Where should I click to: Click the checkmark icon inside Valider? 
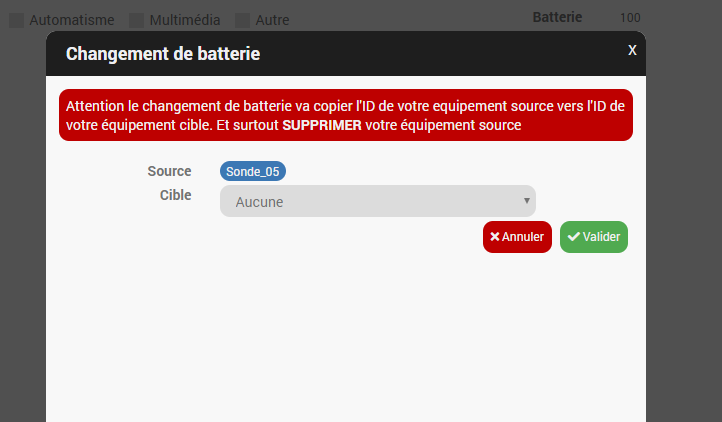click(x=574, y=237)
